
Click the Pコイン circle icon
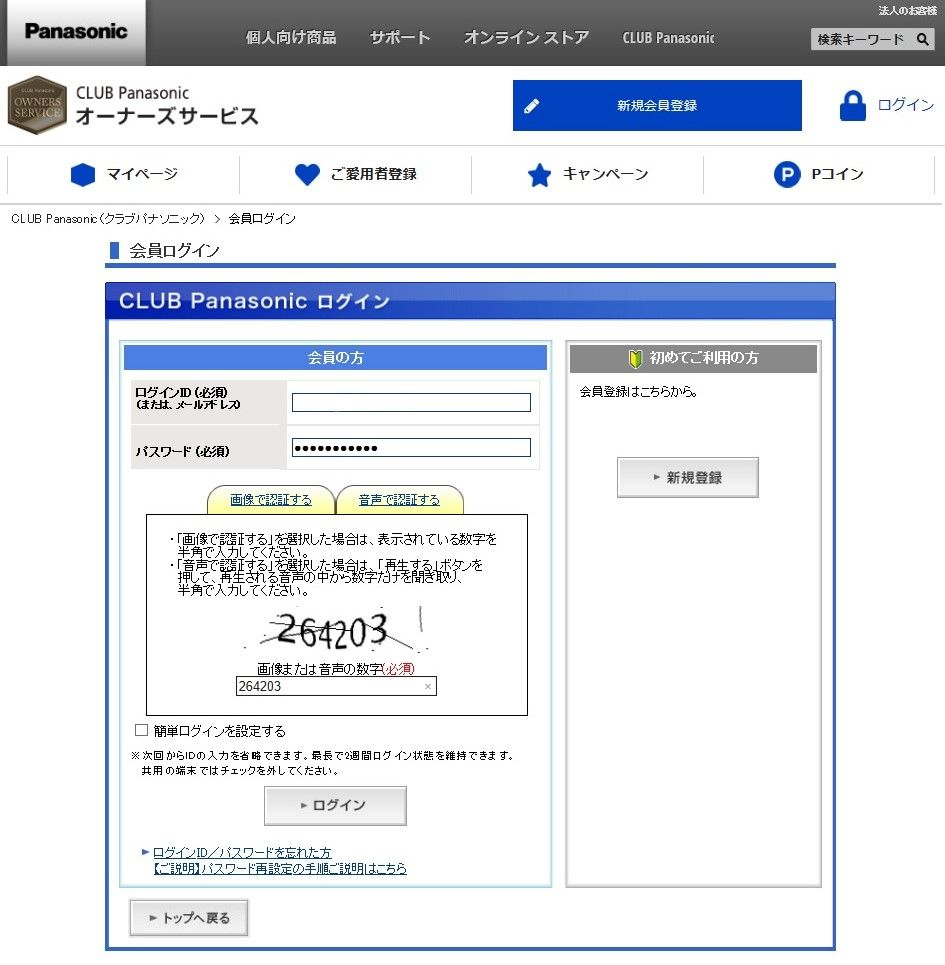tap(789, 174)
